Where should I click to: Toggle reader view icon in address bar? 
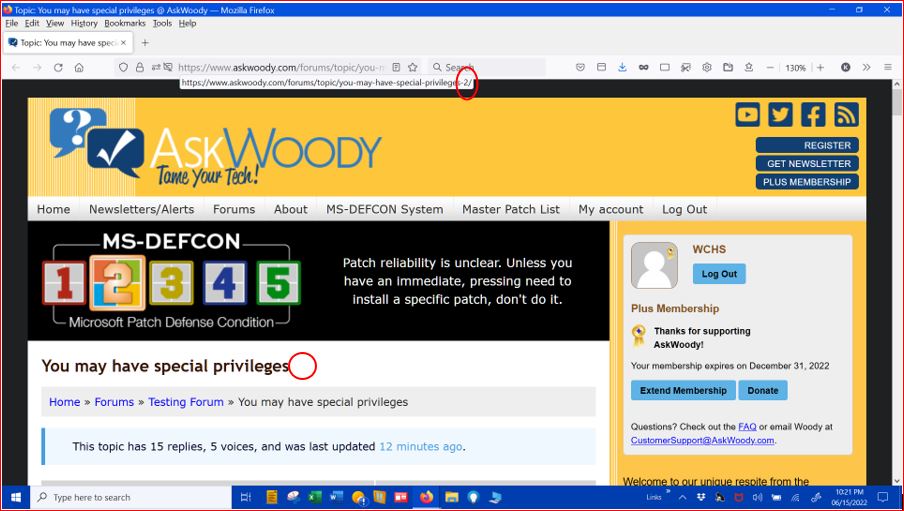click(x=396, y=67)
